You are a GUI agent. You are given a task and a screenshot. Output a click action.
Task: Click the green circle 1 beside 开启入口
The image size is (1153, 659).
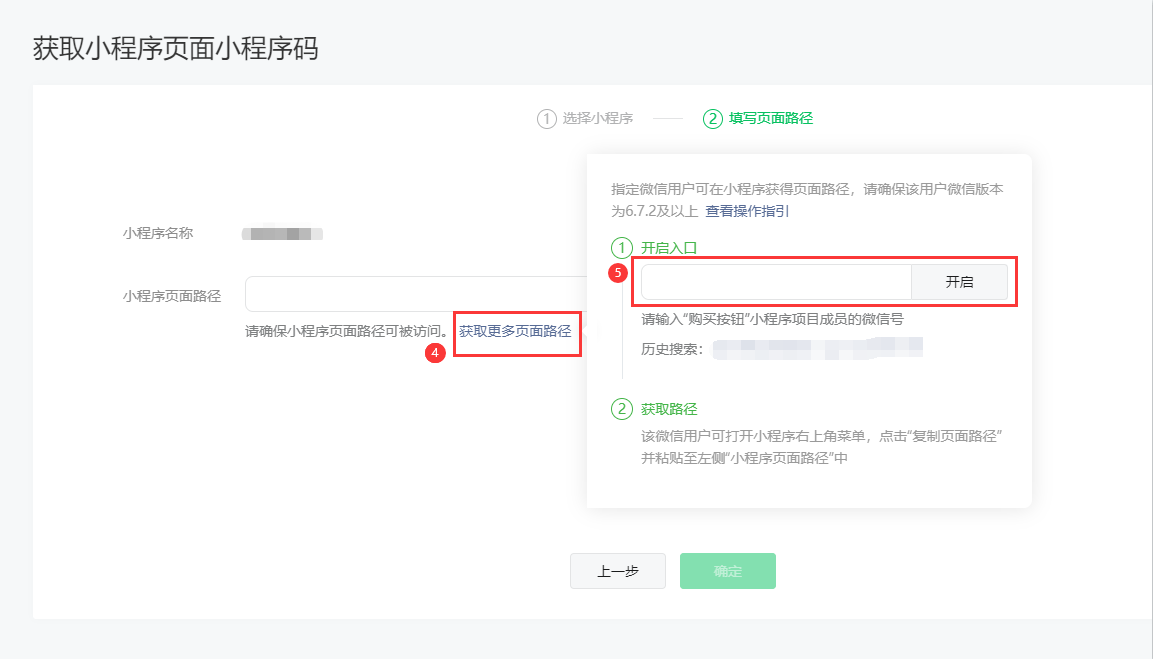[x=622, y=247]
